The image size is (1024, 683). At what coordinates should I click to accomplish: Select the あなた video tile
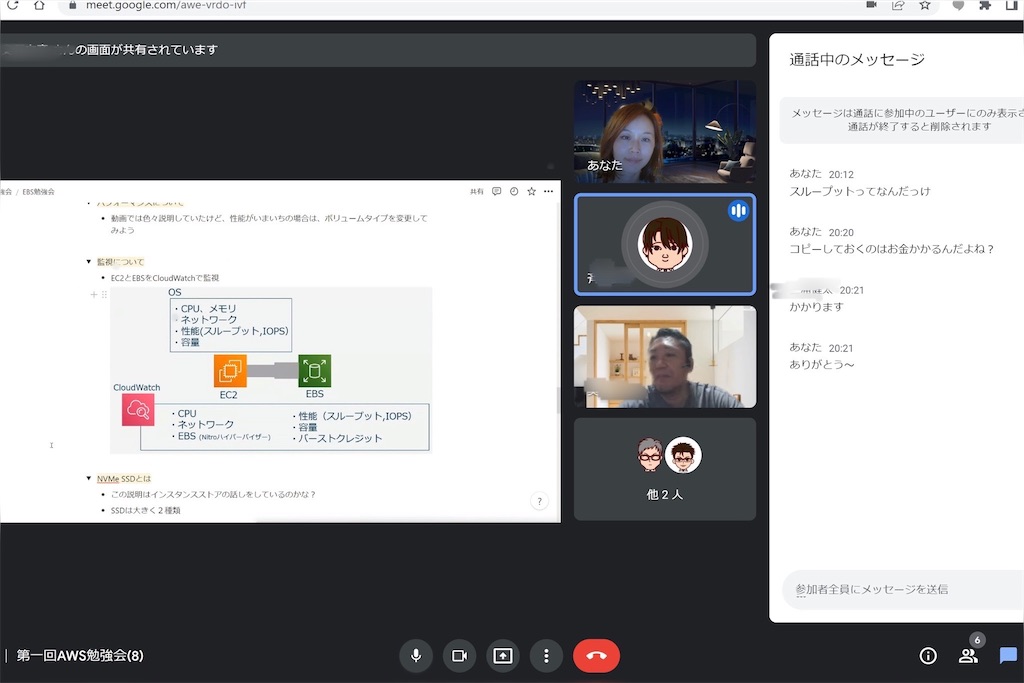coord(665,131)
